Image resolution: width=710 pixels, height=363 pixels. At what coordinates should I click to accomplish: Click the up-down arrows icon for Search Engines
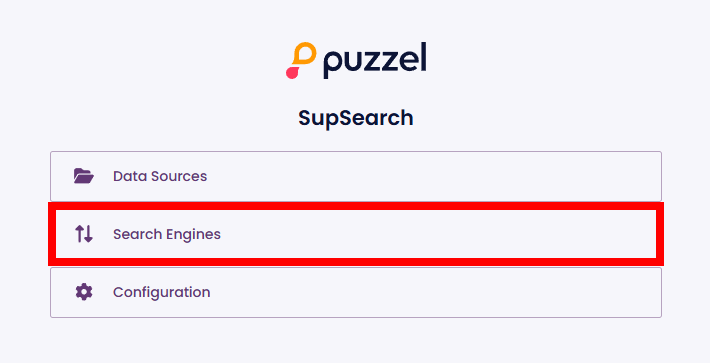coord(84,234)
